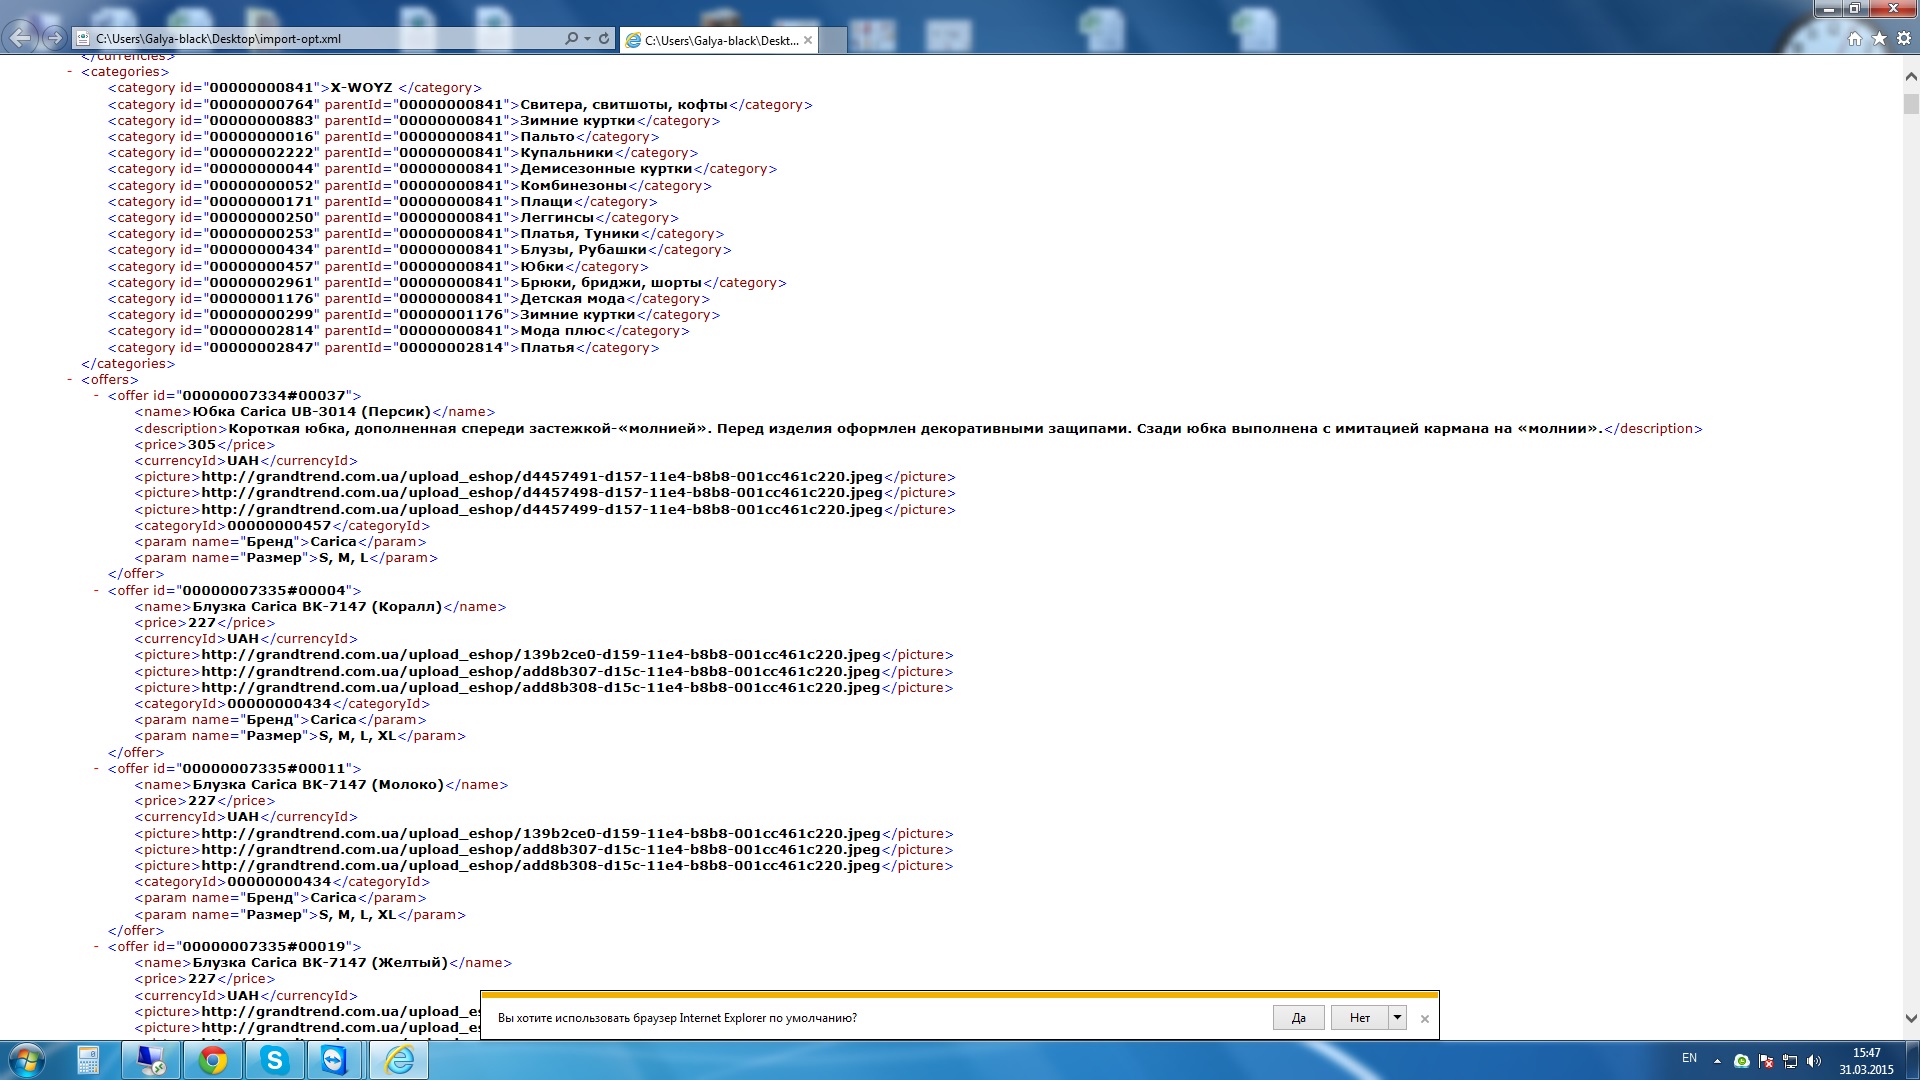The width and height of the screenshot is (1920, 1080).
Task: Click categoryId value 00000000457
Action: pyautogui.click(x=279, y=526)
